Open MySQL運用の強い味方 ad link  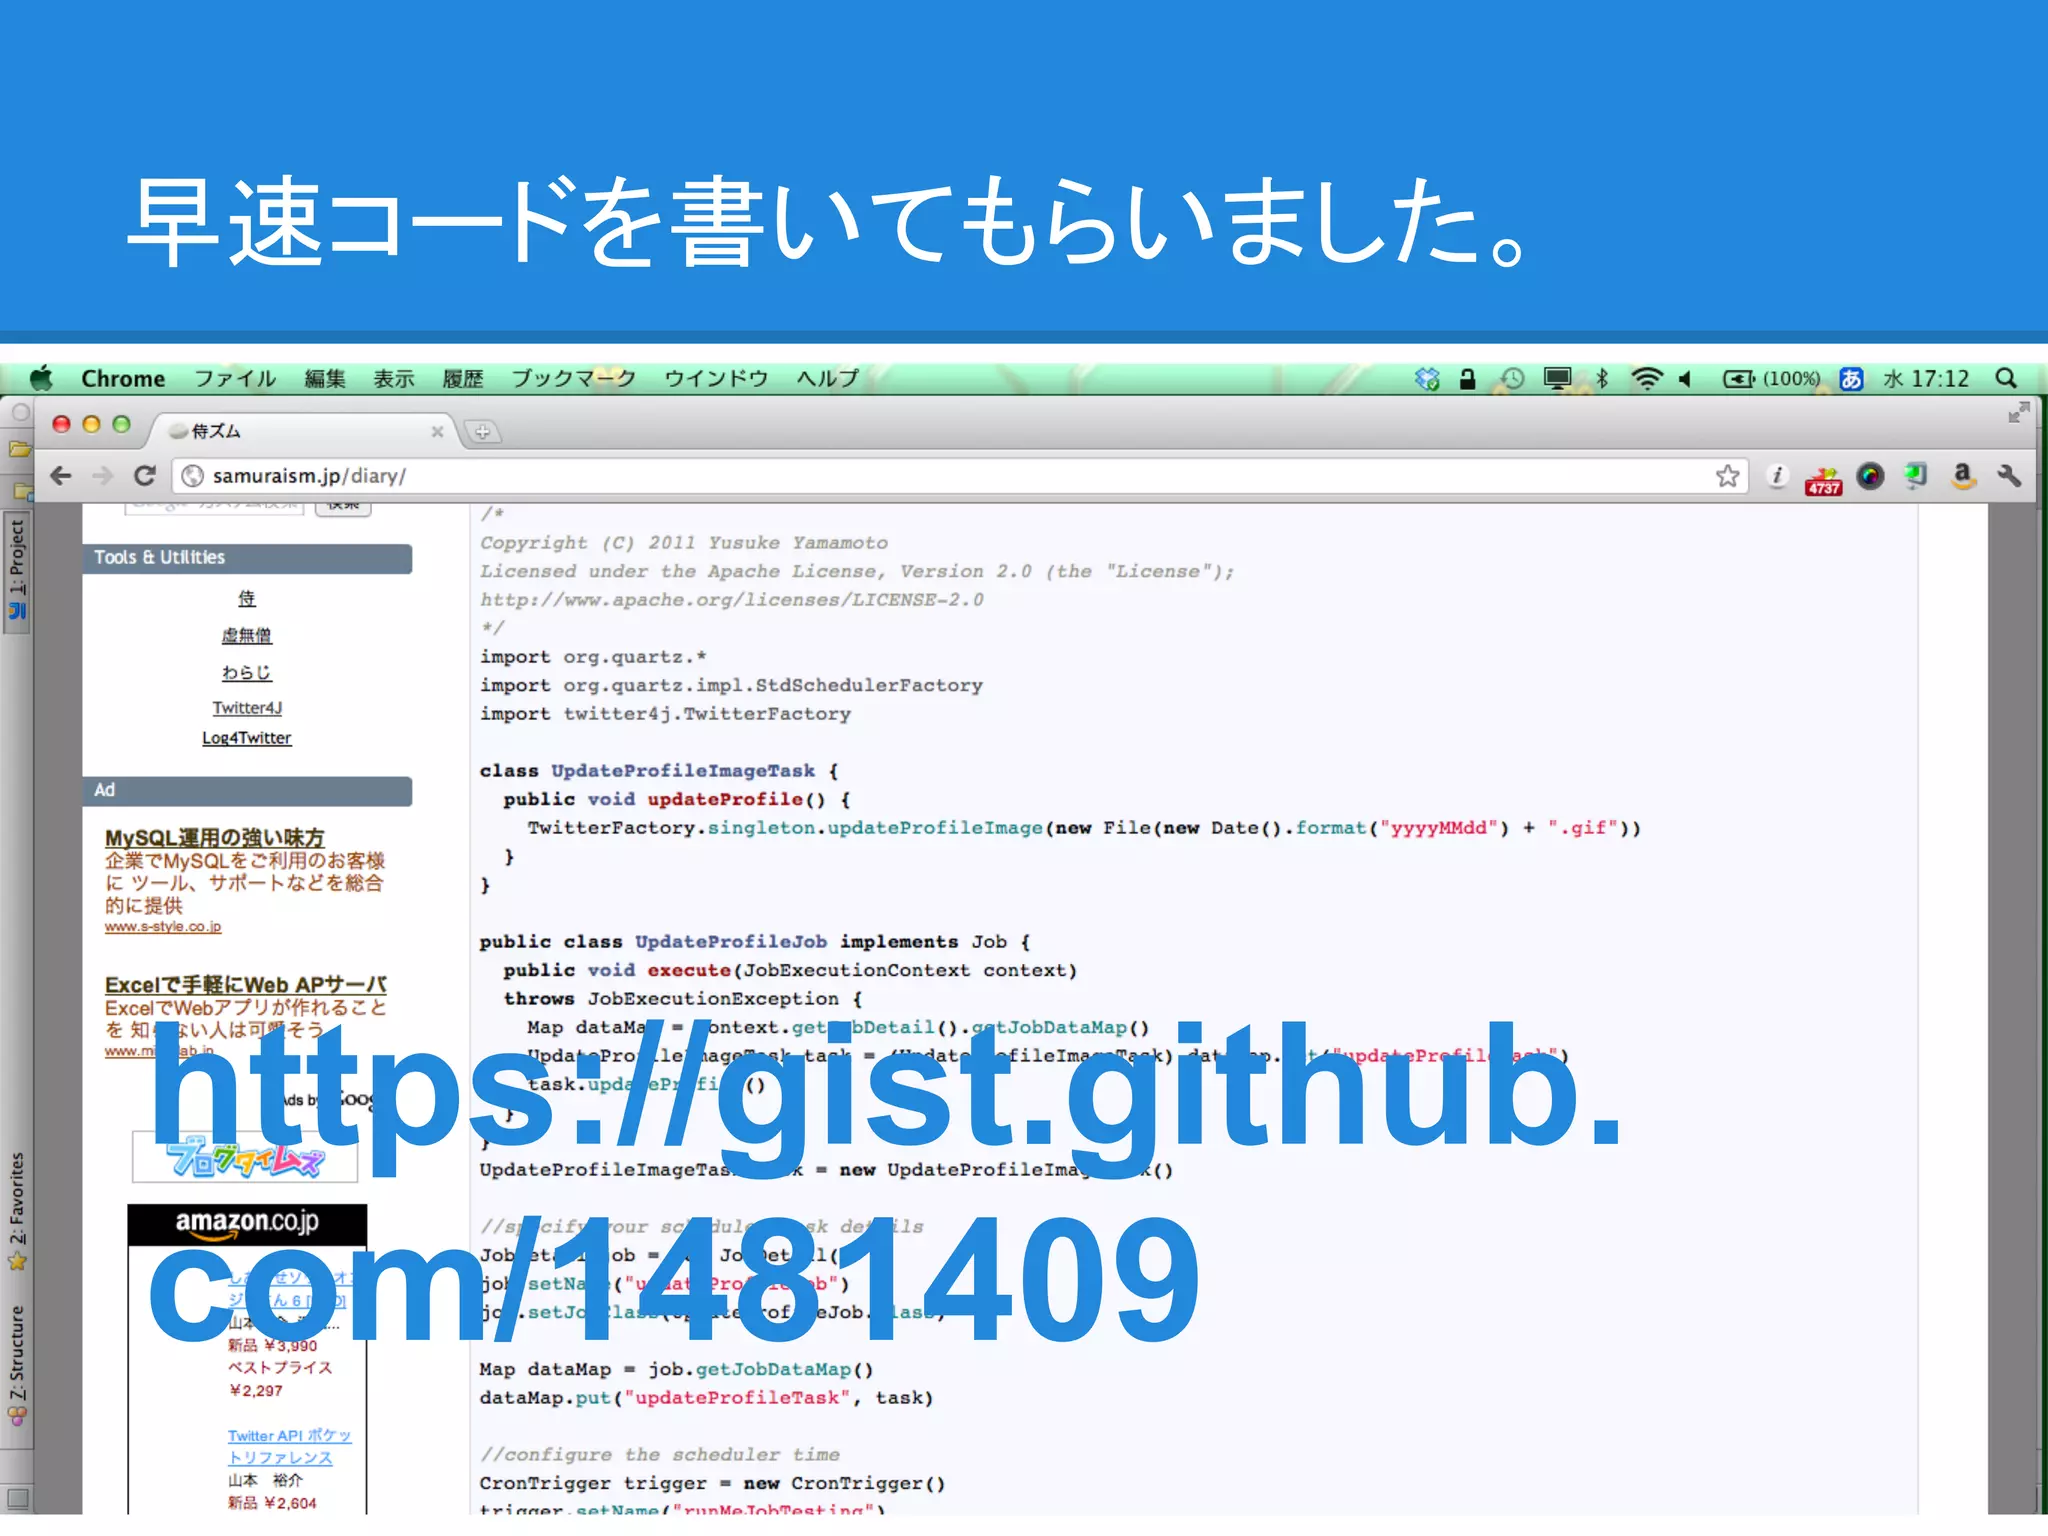(x=215, y=837)
